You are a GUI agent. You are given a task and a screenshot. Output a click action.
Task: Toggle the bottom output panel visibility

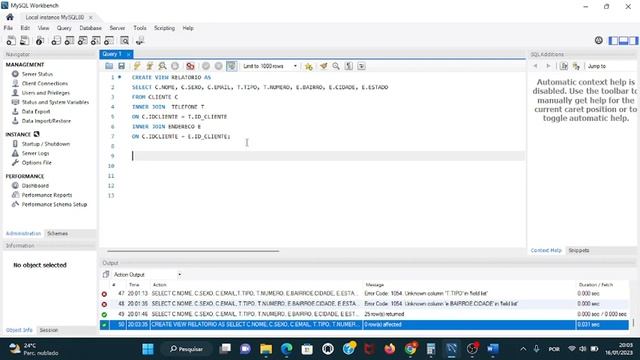623,40
